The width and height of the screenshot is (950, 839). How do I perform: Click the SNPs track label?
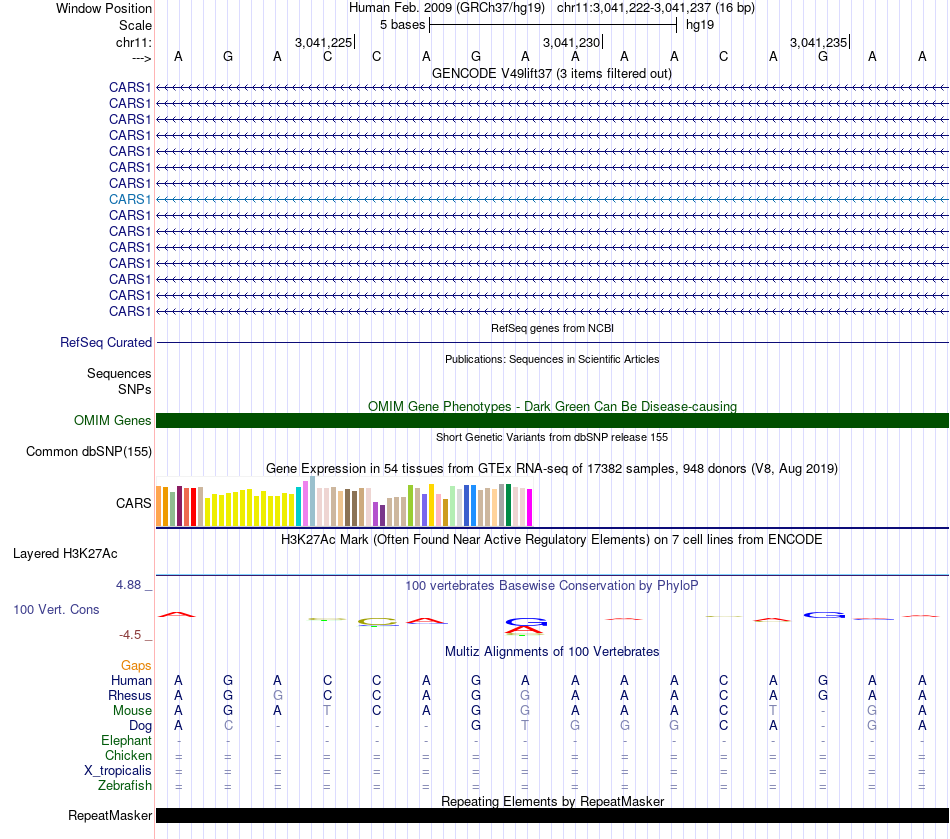(x=135, y=389)
